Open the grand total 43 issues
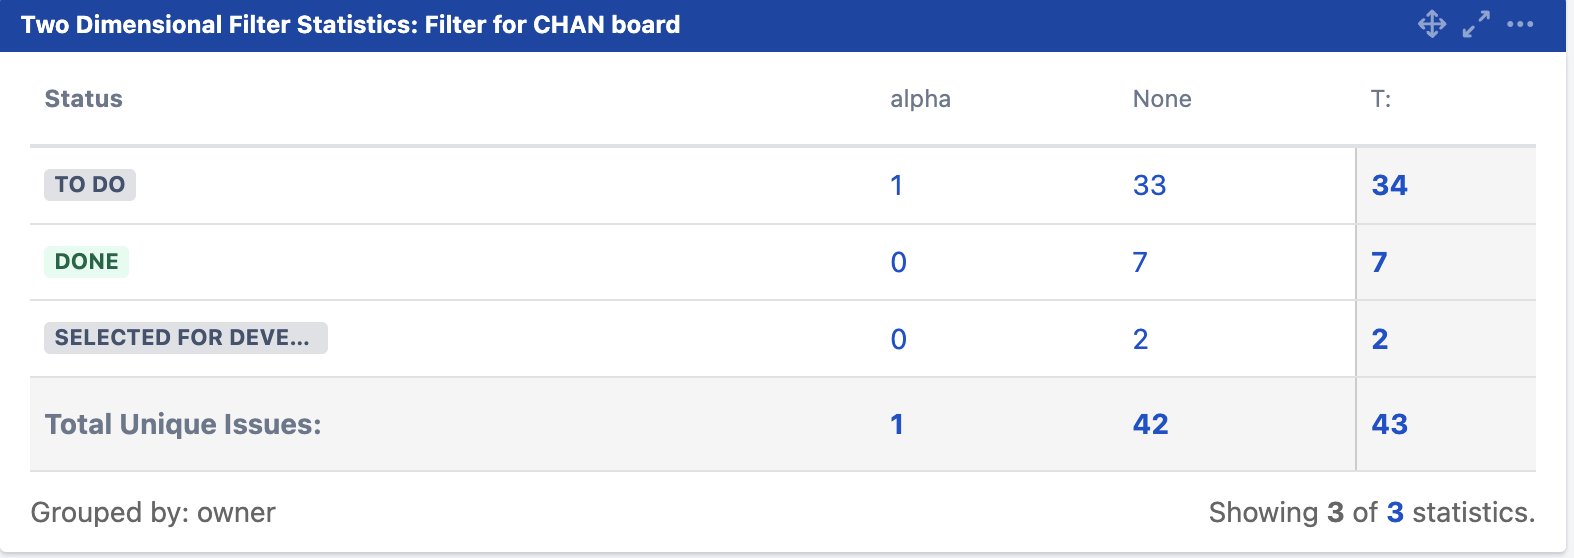The image size is (1574, 558). point(1390,425)
